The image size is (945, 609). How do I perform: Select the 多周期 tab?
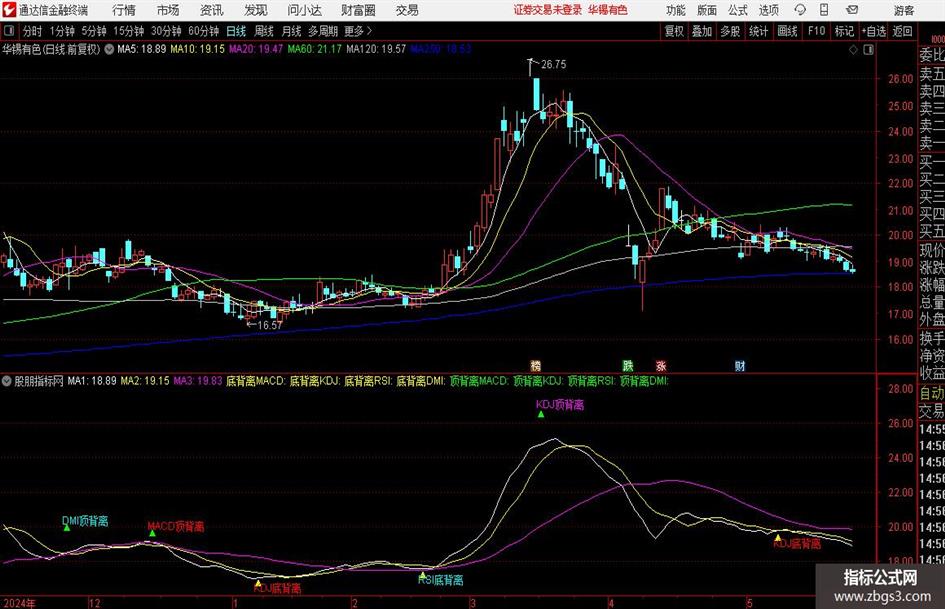[323, 31]
